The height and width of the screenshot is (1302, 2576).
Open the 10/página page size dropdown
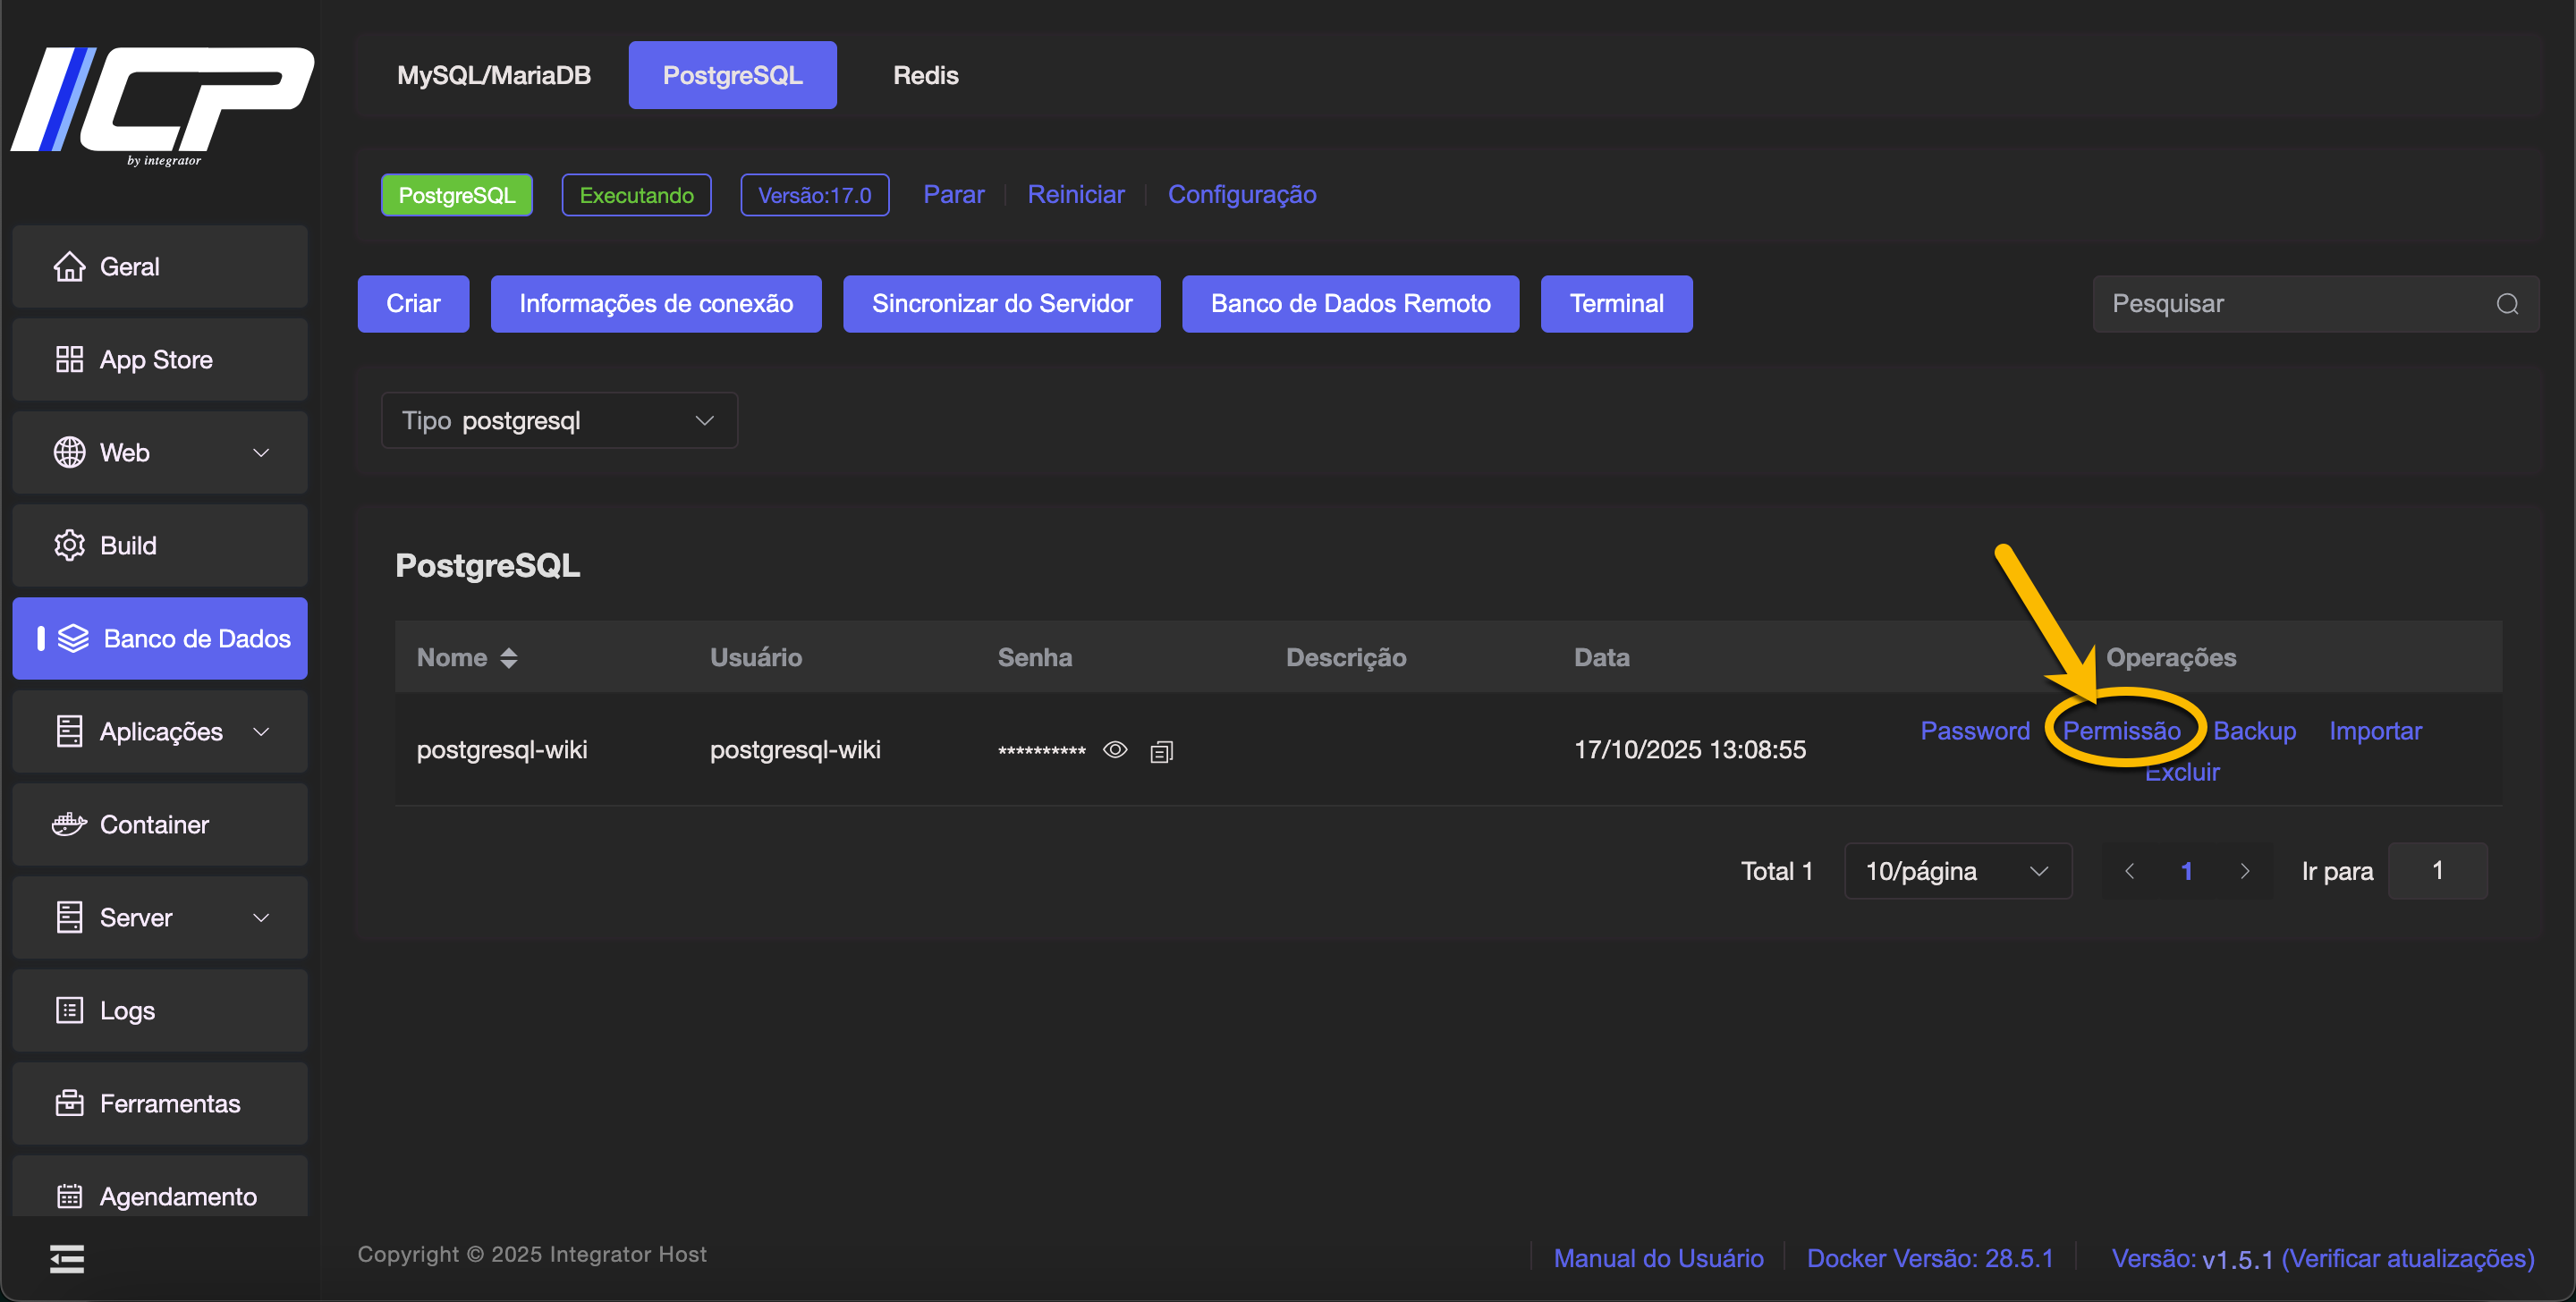pos(1956,871)
